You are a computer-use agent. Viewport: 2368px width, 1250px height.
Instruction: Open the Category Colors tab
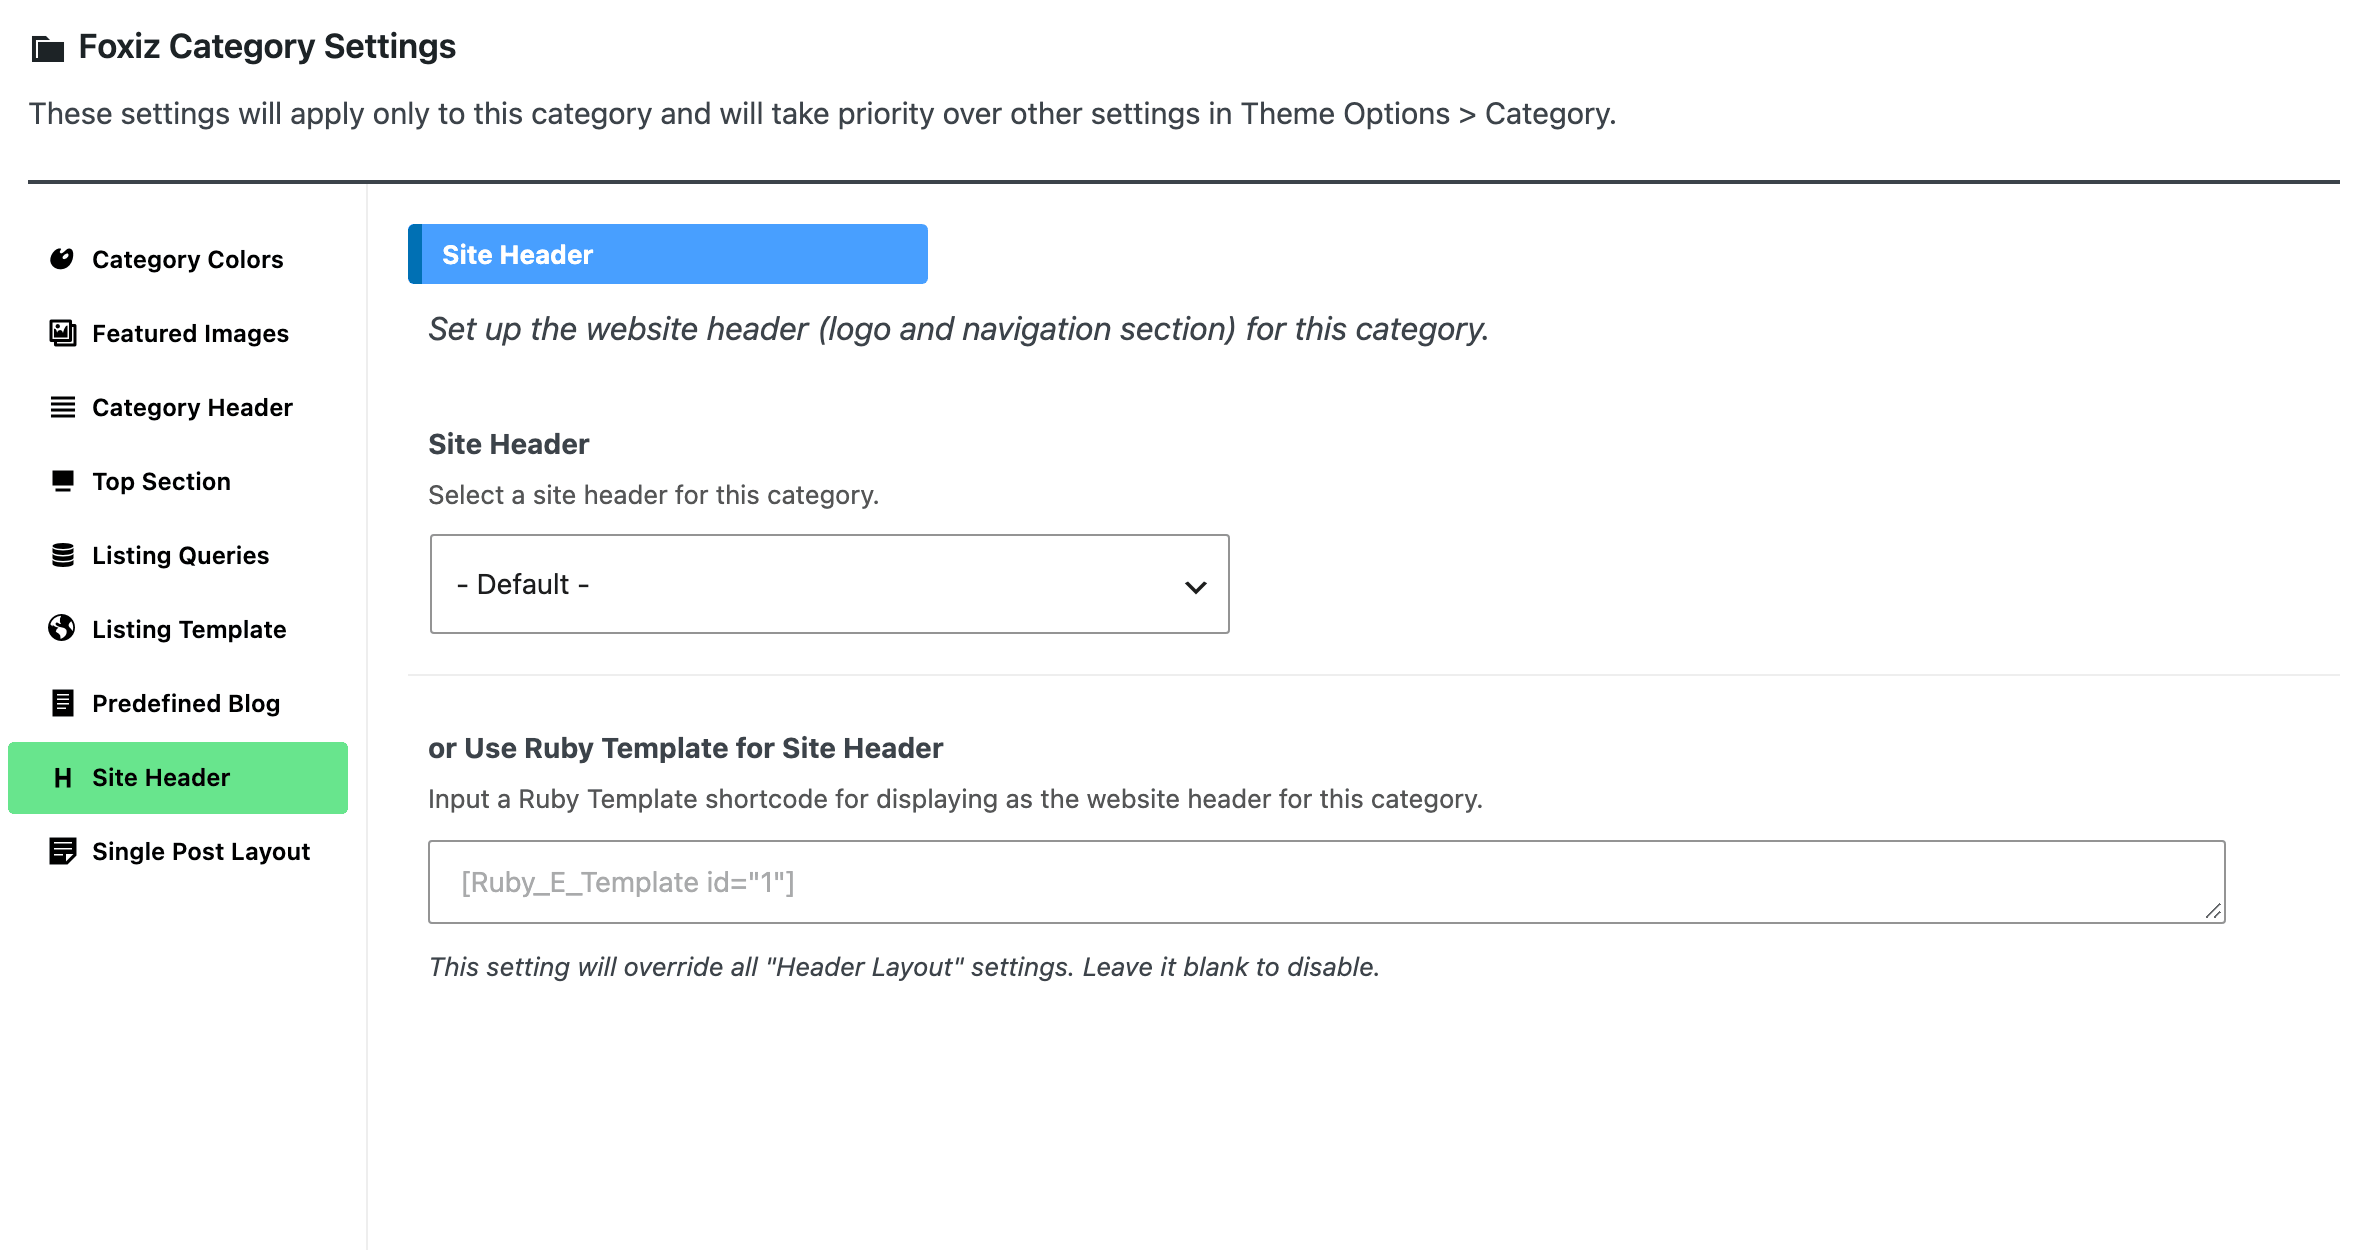(x=178, y=259)
